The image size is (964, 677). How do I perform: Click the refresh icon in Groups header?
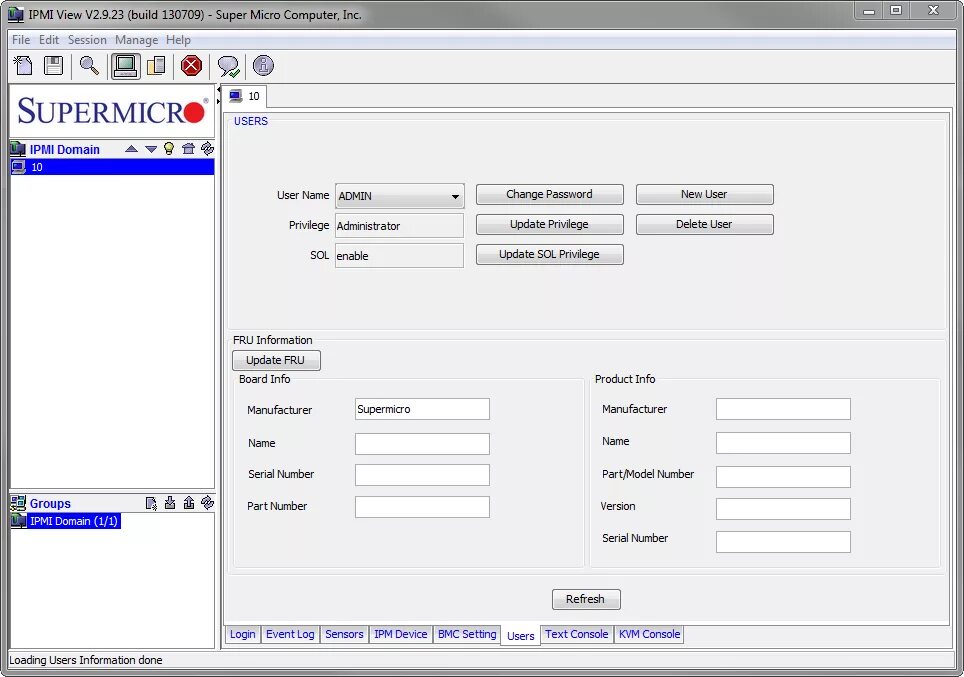(x=207, y=503)
